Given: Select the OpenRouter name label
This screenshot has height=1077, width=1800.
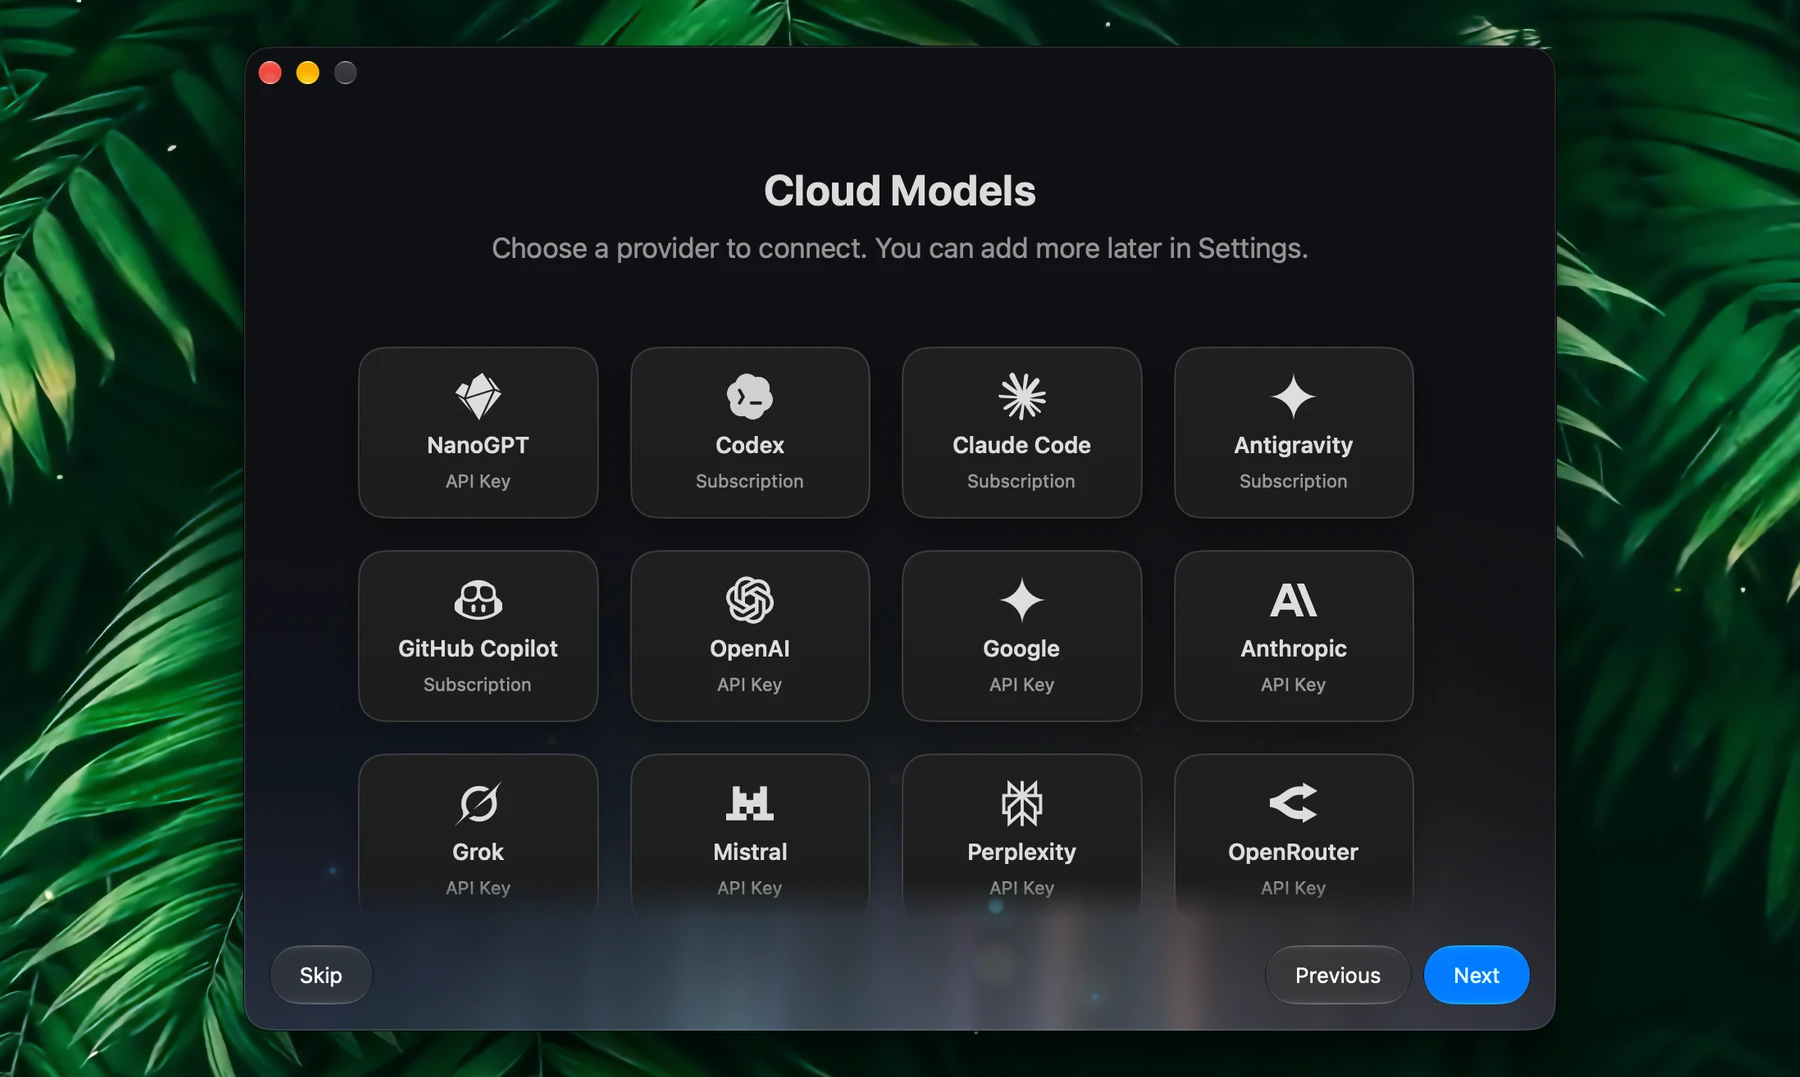Looking at the screenshot, I should point(1293,852).
